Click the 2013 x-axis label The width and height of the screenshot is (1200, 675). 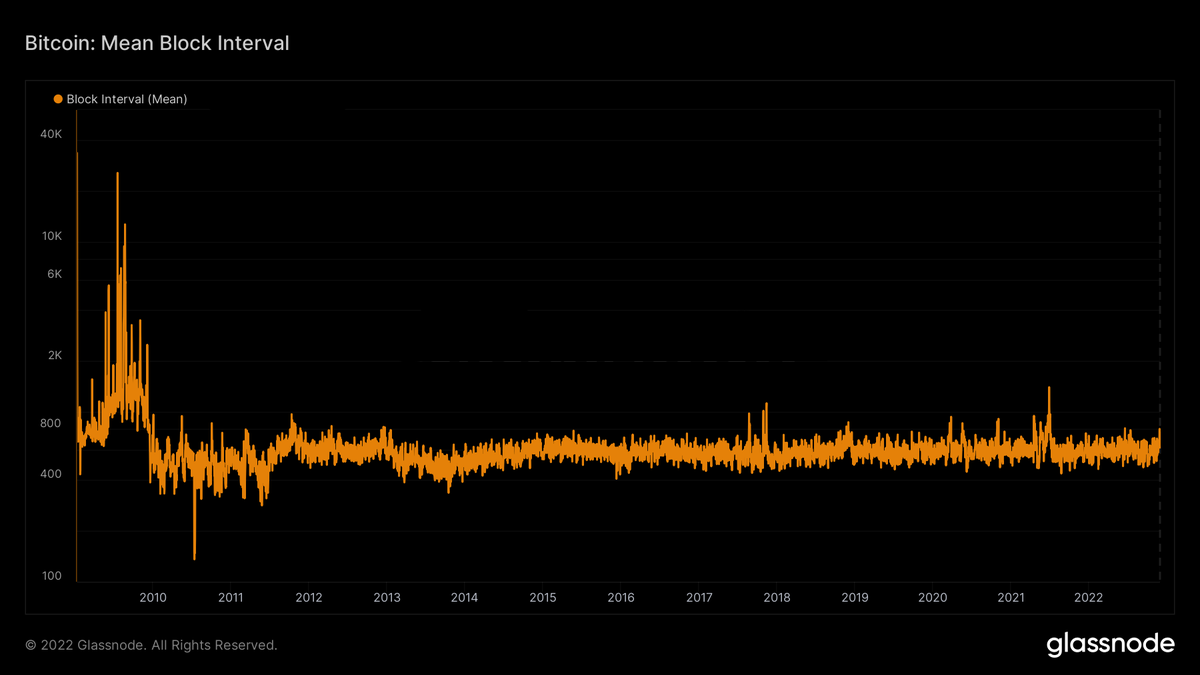point(387,598)
